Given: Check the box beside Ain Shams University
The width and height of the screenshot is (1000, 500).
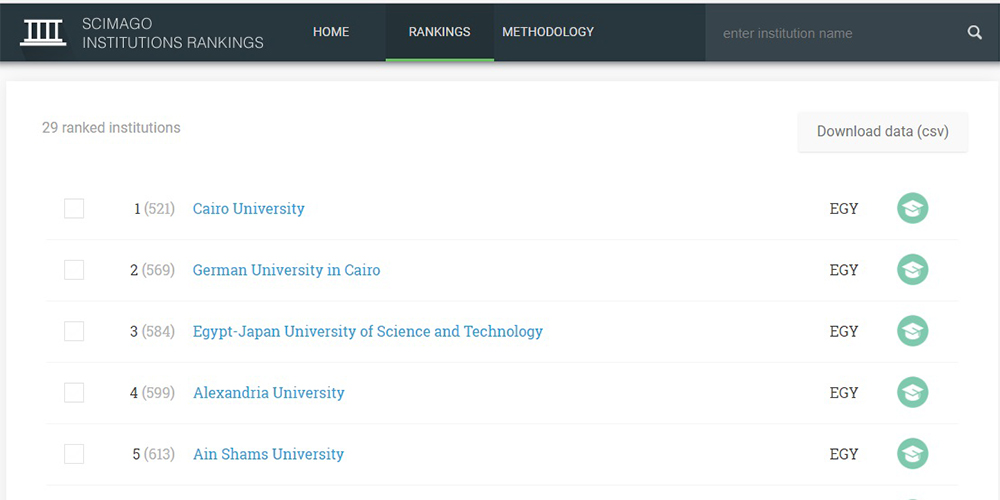Looking at the screenshot, I should coord(74,453).
